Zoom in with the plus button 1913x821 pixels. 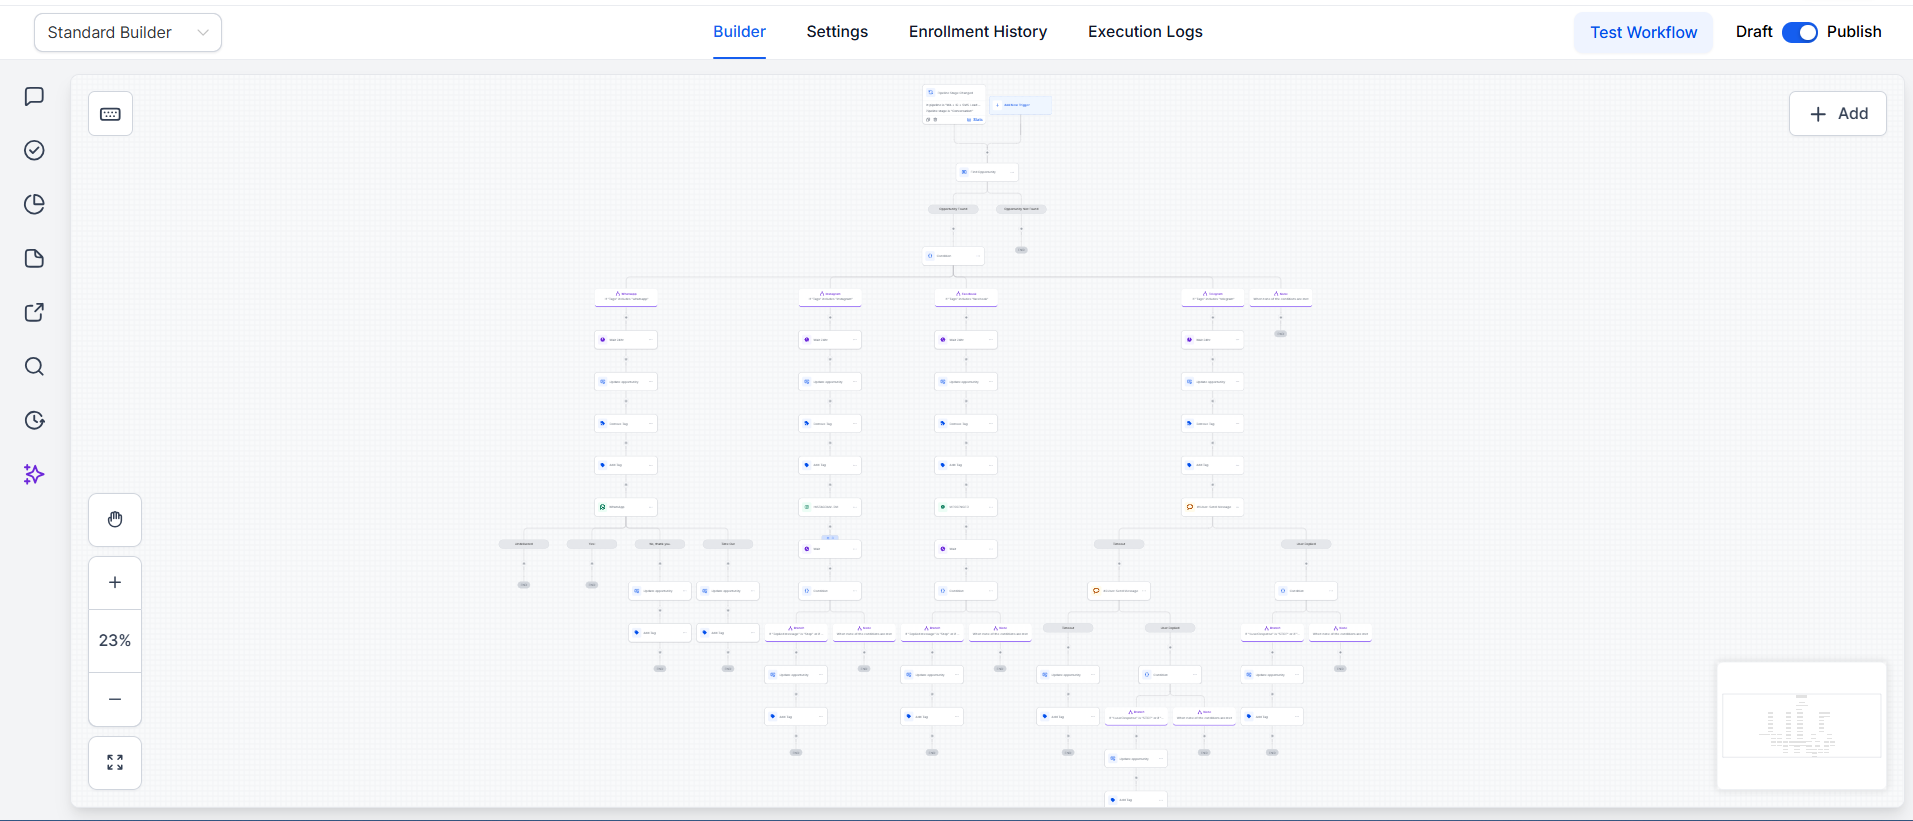tap(115, 582)
